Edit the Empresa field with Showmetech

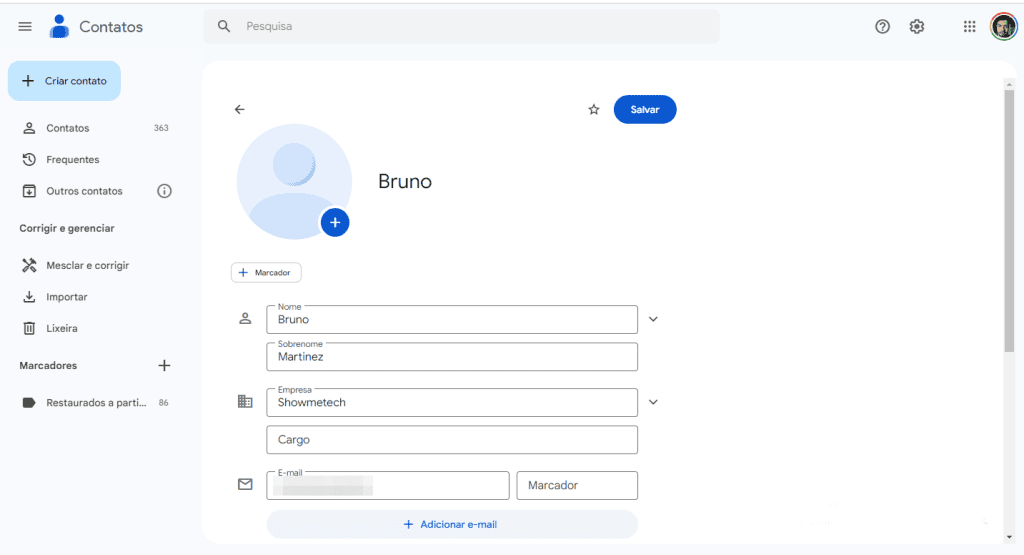pos(452,402)
